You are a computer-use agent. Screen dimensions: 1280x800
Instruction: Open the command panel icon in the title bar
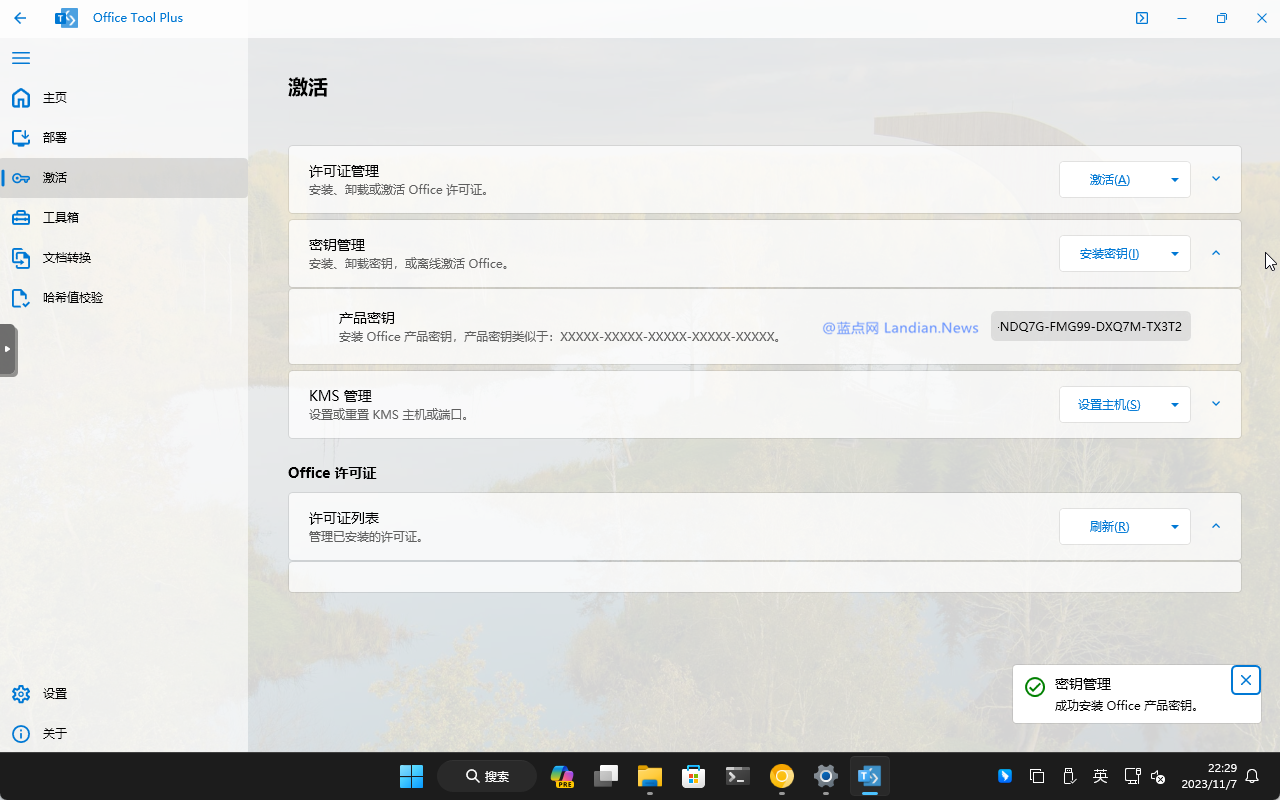tap(1141, 18)
